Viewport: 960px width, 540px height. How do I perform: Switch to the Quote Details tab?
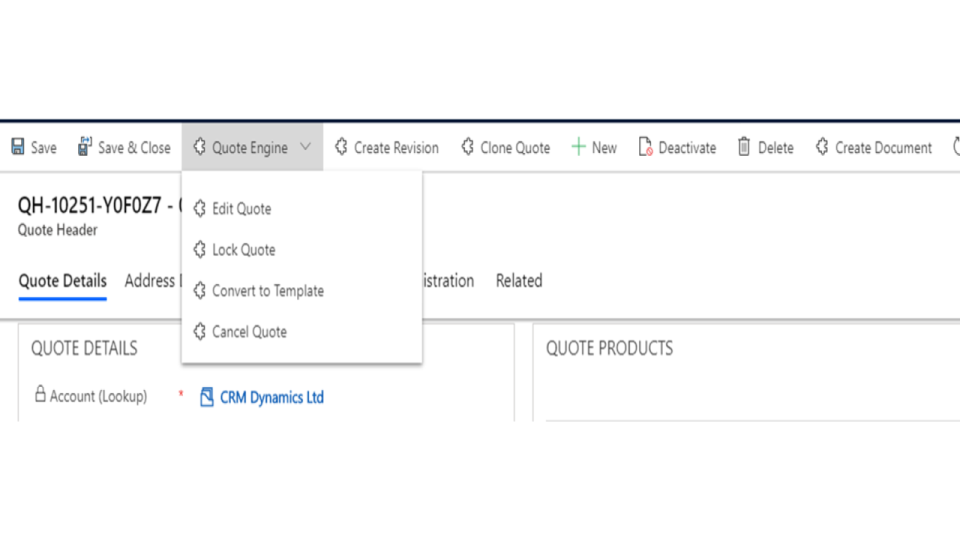click(62, 281)
